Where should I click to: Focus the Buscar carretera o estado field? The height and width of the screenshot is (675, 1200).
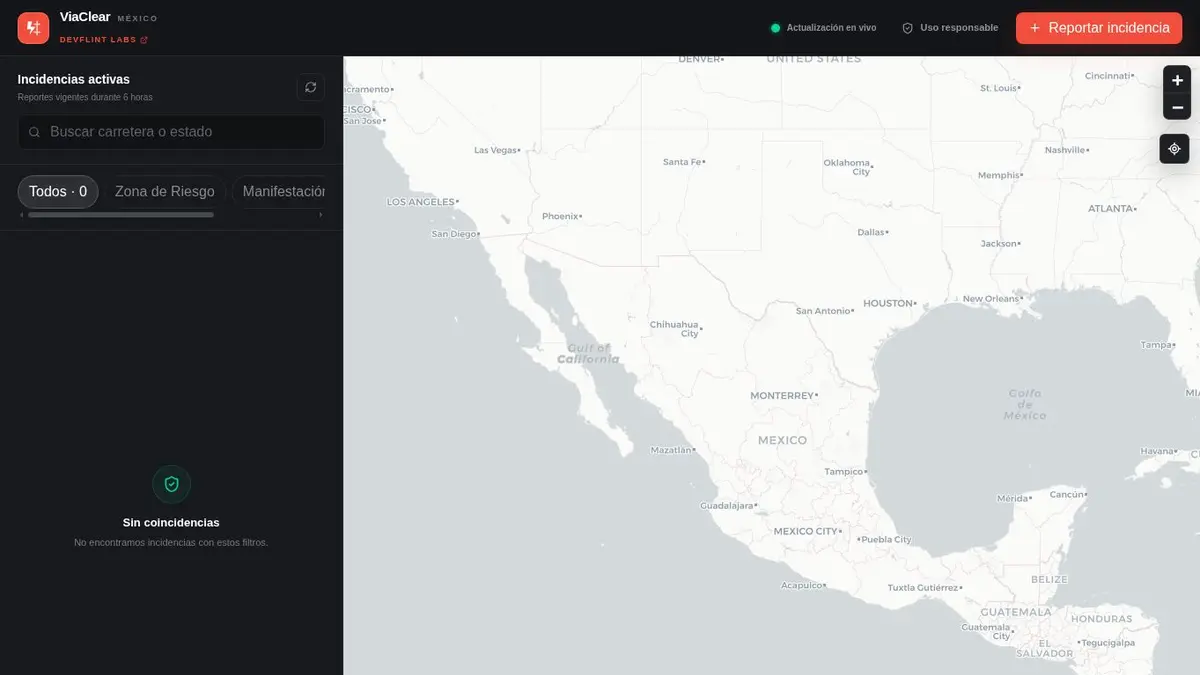[171, 132]
